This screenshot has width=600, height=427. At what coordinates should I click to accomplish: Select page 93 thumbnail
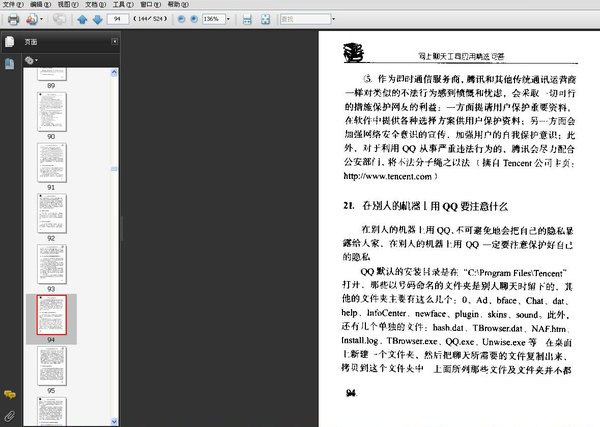[x=52, y=264]
